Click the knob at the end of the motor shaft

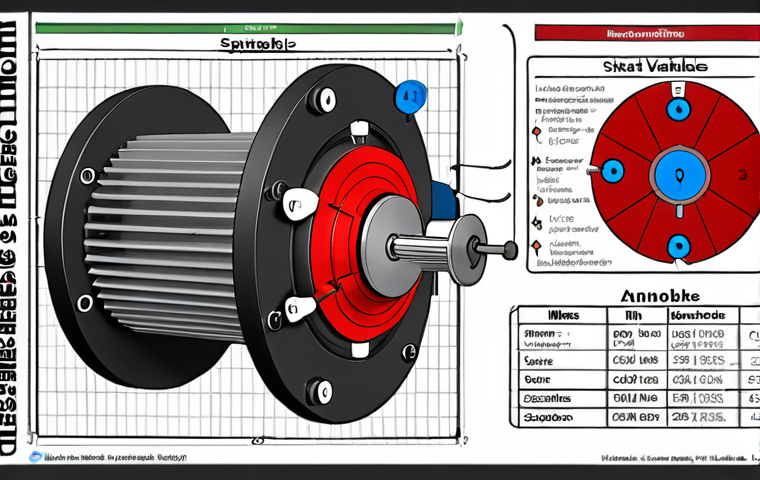click(x=509, y=250)
